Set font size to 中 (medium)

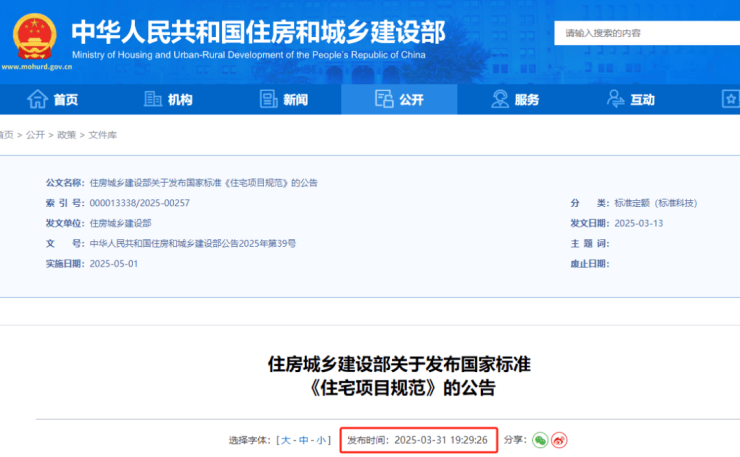[x=304, y=440]
